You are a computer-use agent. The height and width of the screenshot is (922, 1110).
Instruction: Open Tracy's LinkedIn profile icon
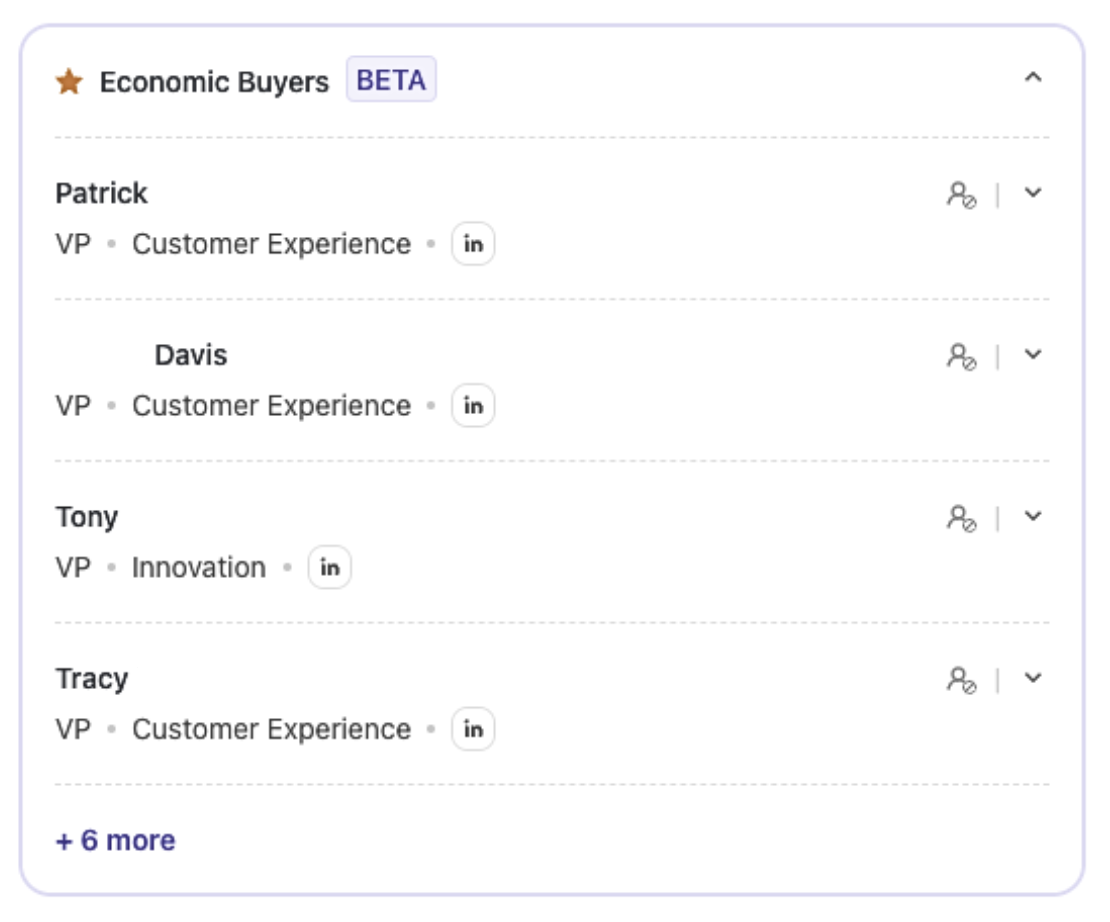point(473,730)
